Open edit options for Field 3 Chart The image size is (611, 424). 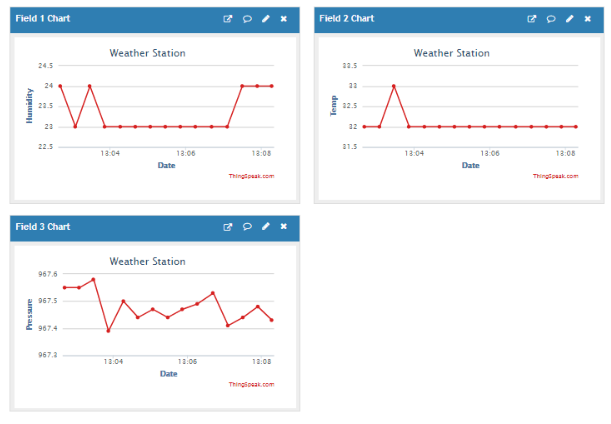click(265, 227)
